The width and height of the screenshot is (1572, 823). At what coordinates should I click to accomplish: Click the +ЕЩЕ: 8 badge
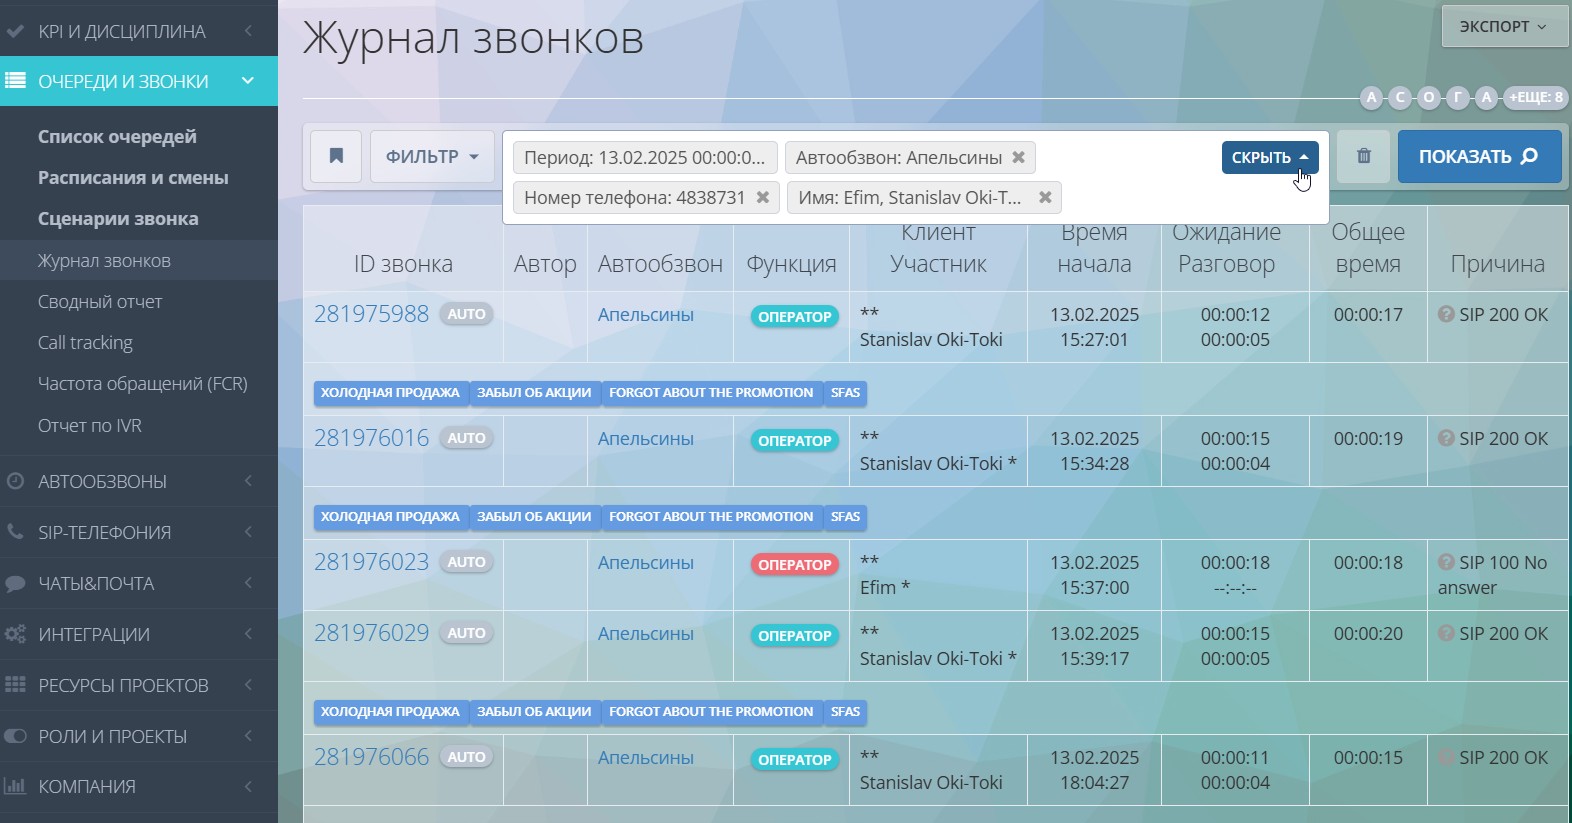coord(1536,97)
